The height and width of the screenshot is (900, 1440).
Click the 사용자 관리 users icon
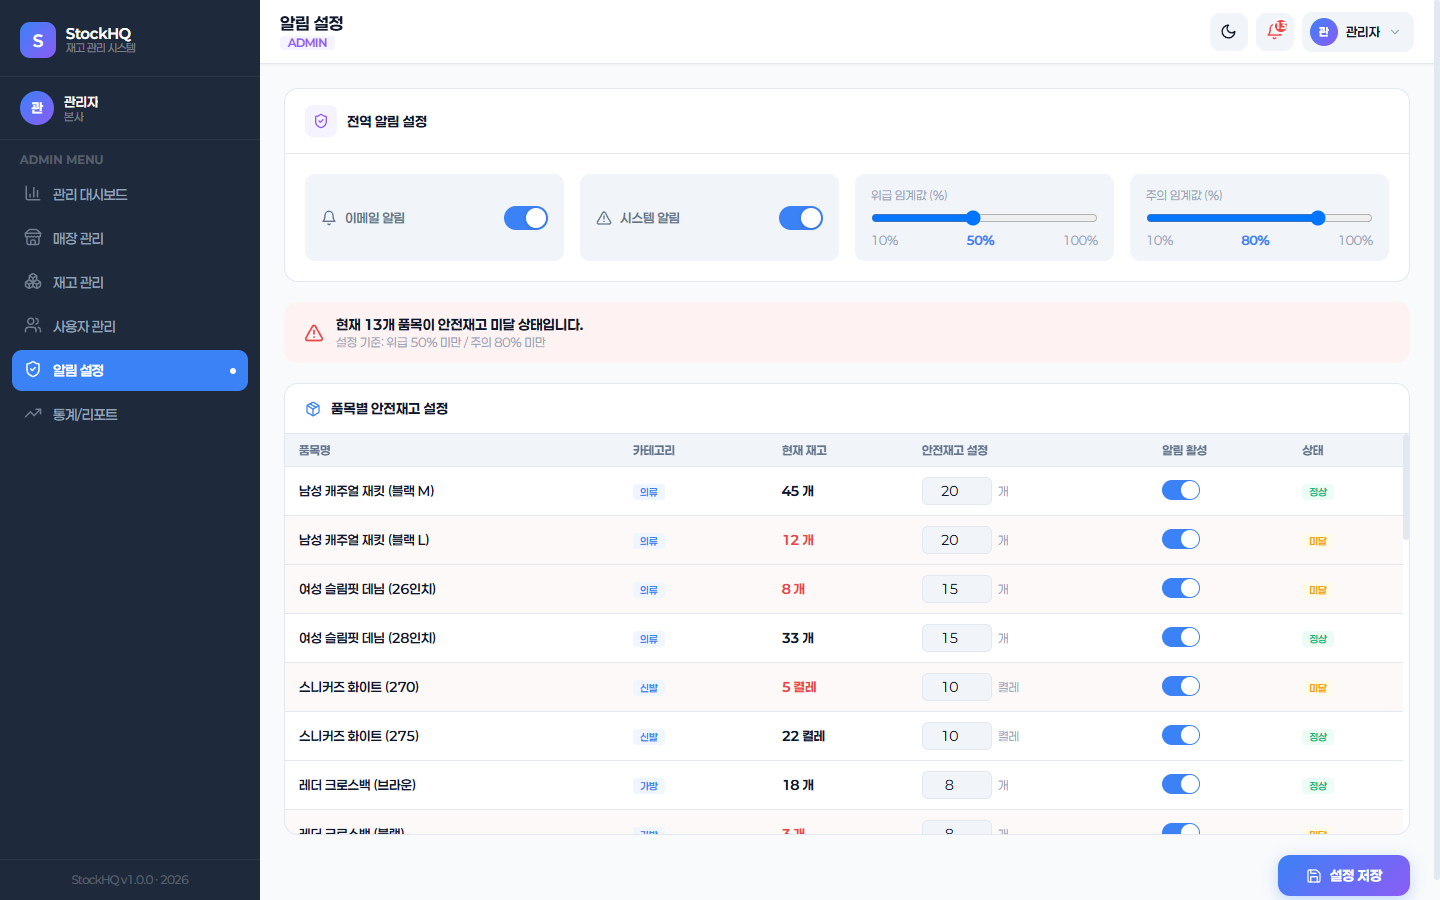[x=33, y=326]
